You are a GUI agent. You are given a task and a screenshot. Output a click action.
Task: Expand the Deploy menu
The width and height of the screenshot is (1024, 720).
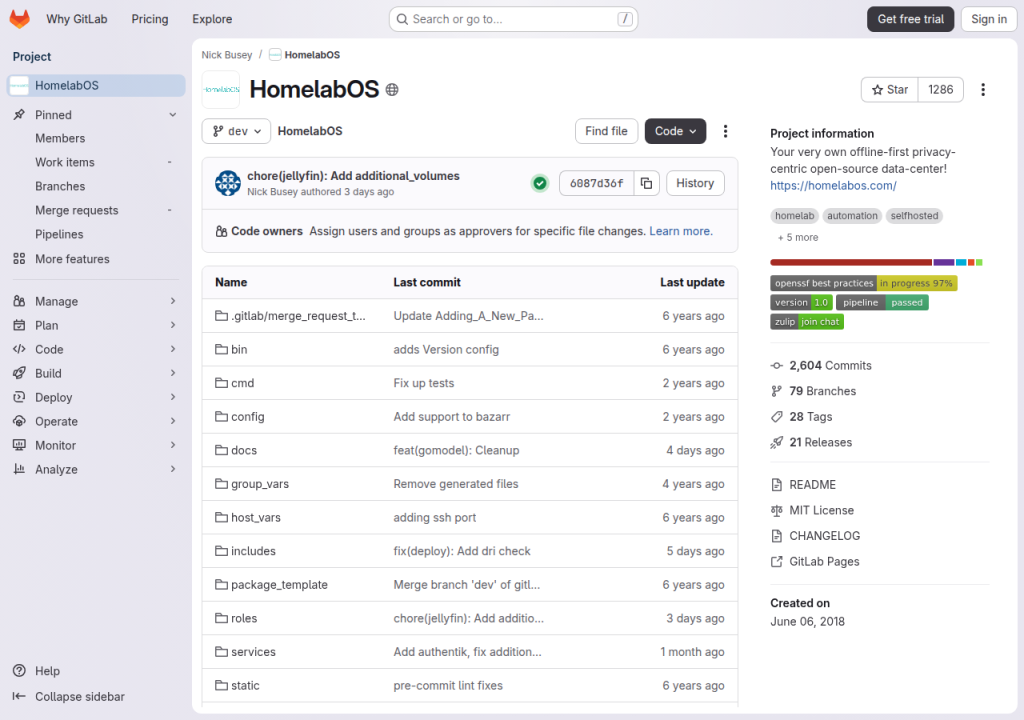tap(96, 397)
